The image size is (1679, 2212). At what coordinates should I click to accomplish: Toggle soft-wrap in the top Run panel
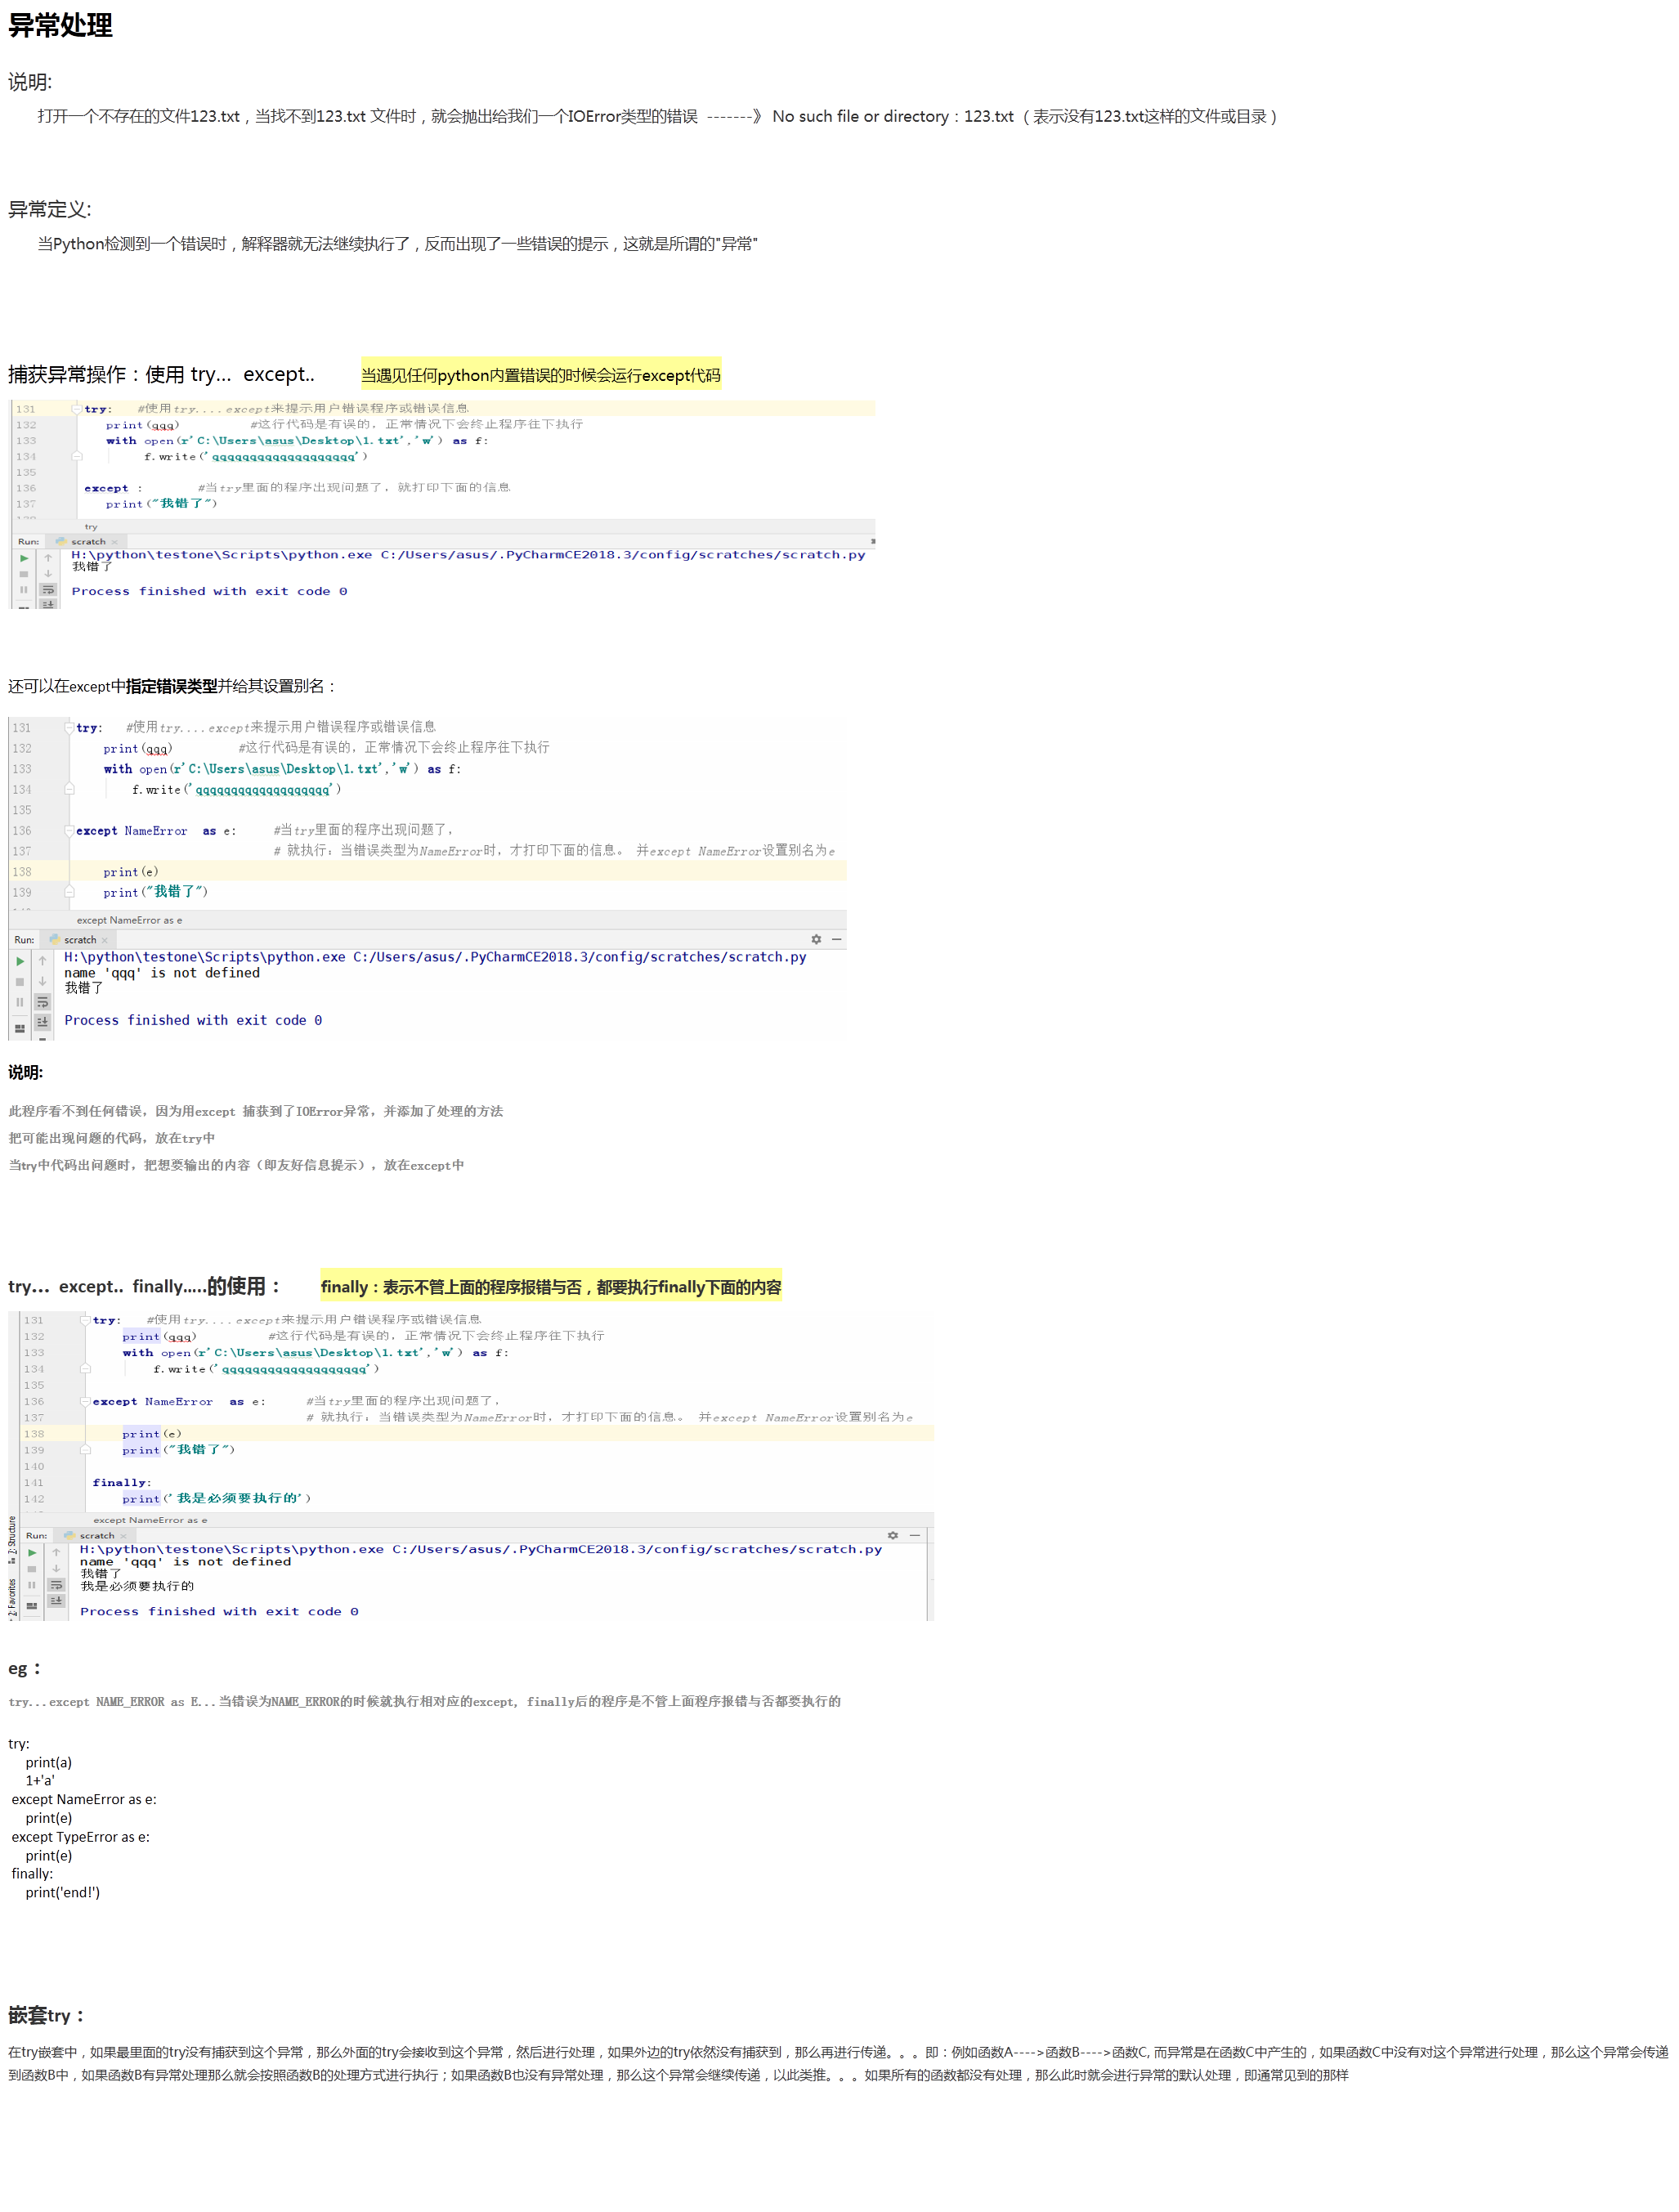coord(48,590)
